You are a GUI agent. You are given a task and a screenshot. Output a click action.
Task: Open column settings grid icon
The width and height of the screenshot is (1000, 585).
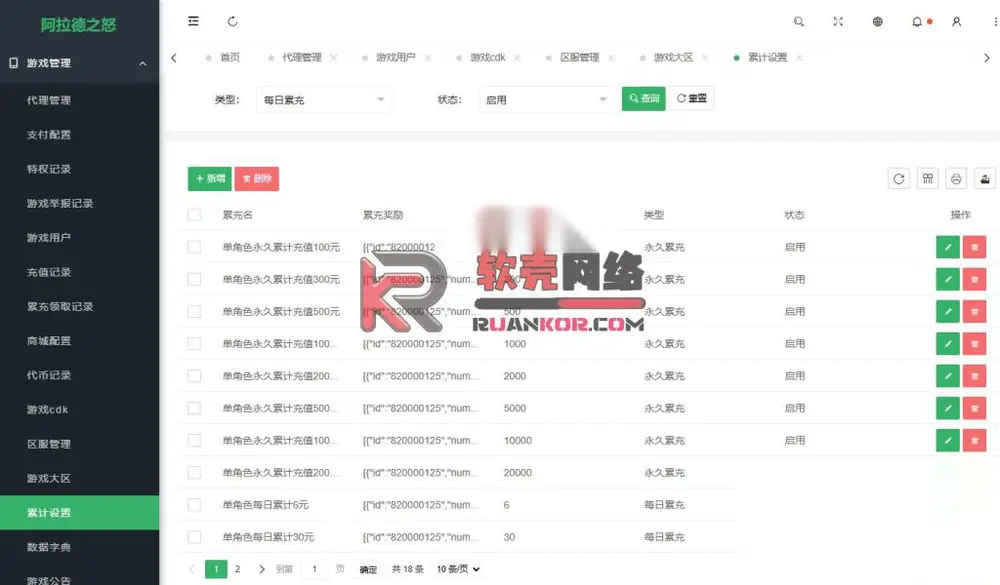[x=927, y=179]
